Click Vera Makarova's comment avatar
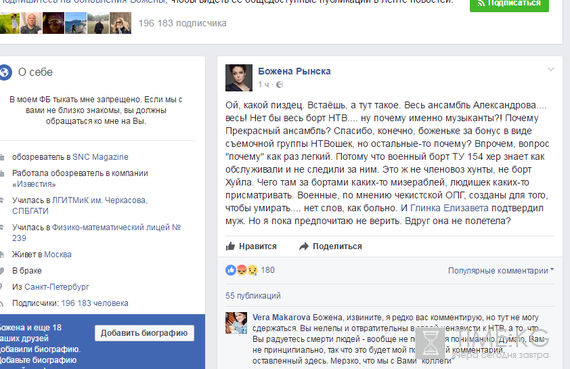This screenshot has height=369, width=570. (236, 323)
